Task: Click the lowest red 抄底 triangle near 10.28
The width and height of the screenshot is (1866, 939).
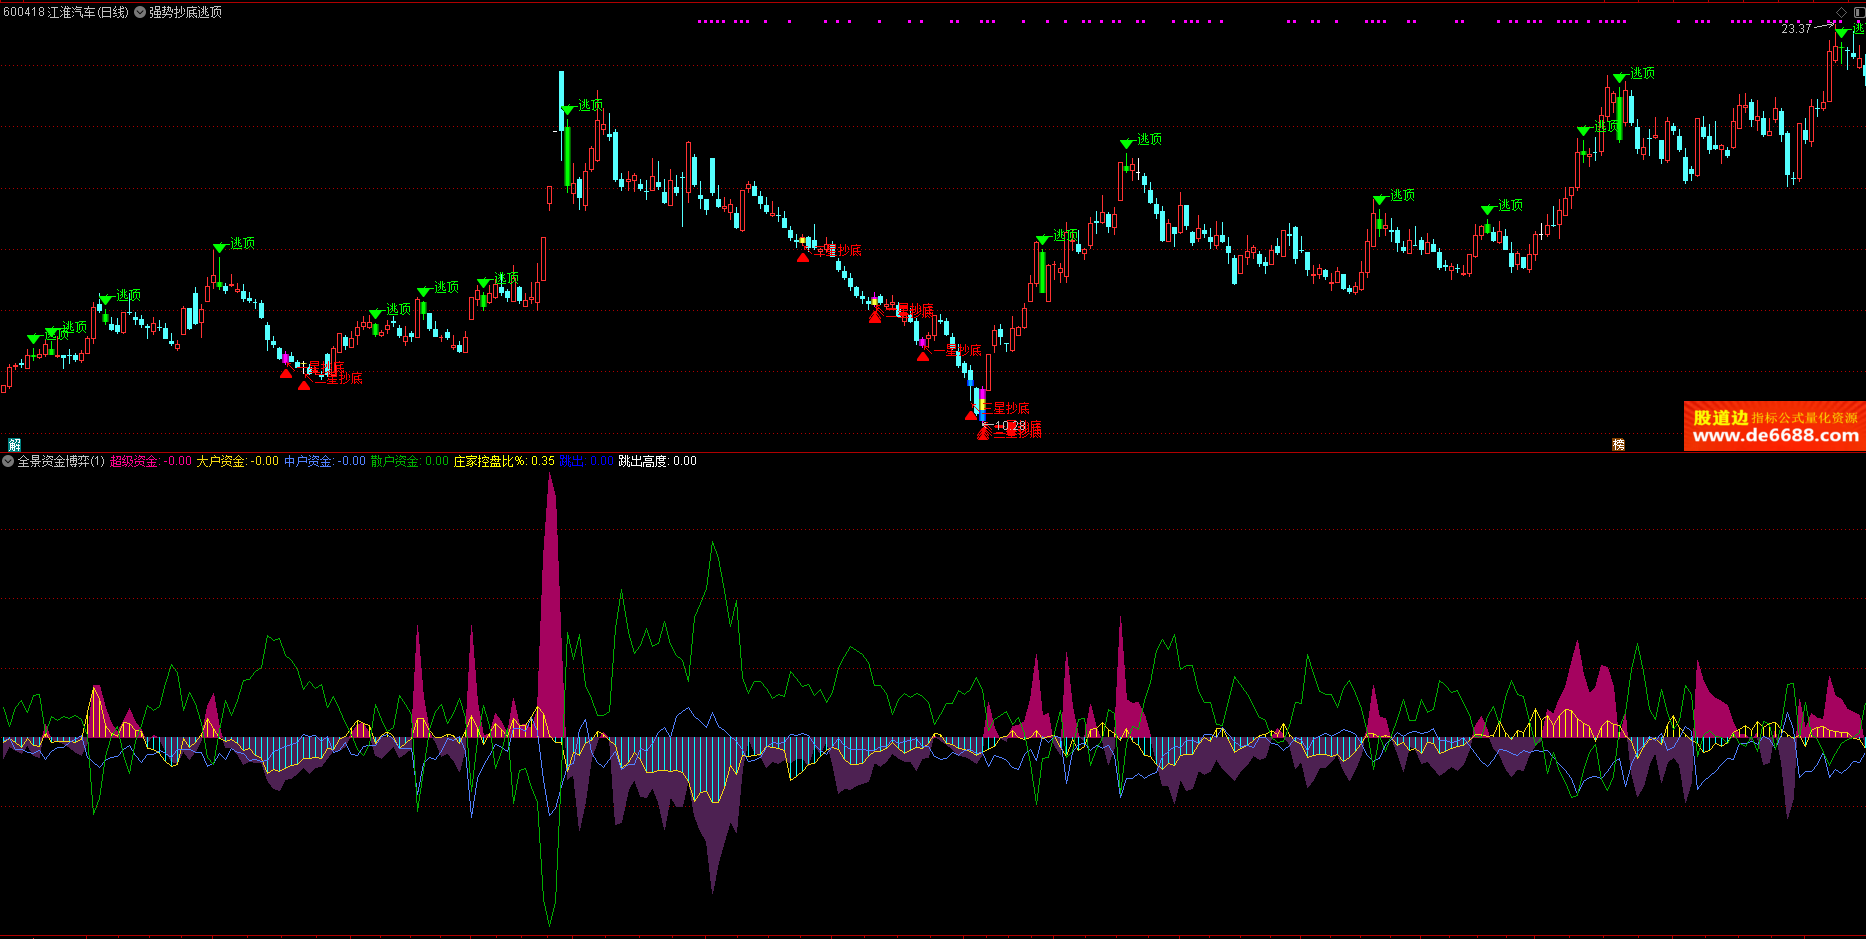Action: click(984, 433)
